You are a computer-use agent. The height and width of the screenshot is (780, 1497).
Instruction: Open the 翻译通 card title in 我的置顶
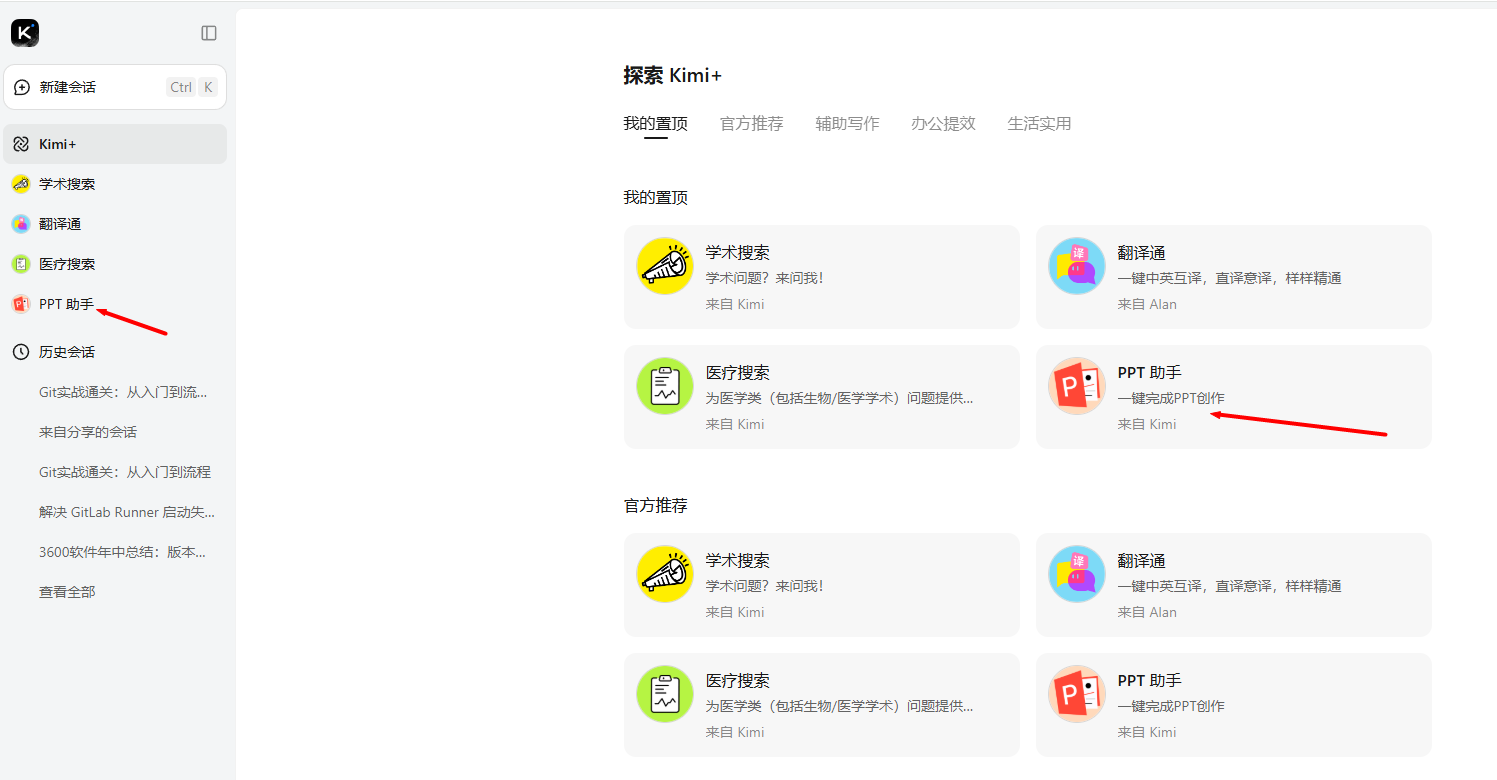coord(1142,253)
